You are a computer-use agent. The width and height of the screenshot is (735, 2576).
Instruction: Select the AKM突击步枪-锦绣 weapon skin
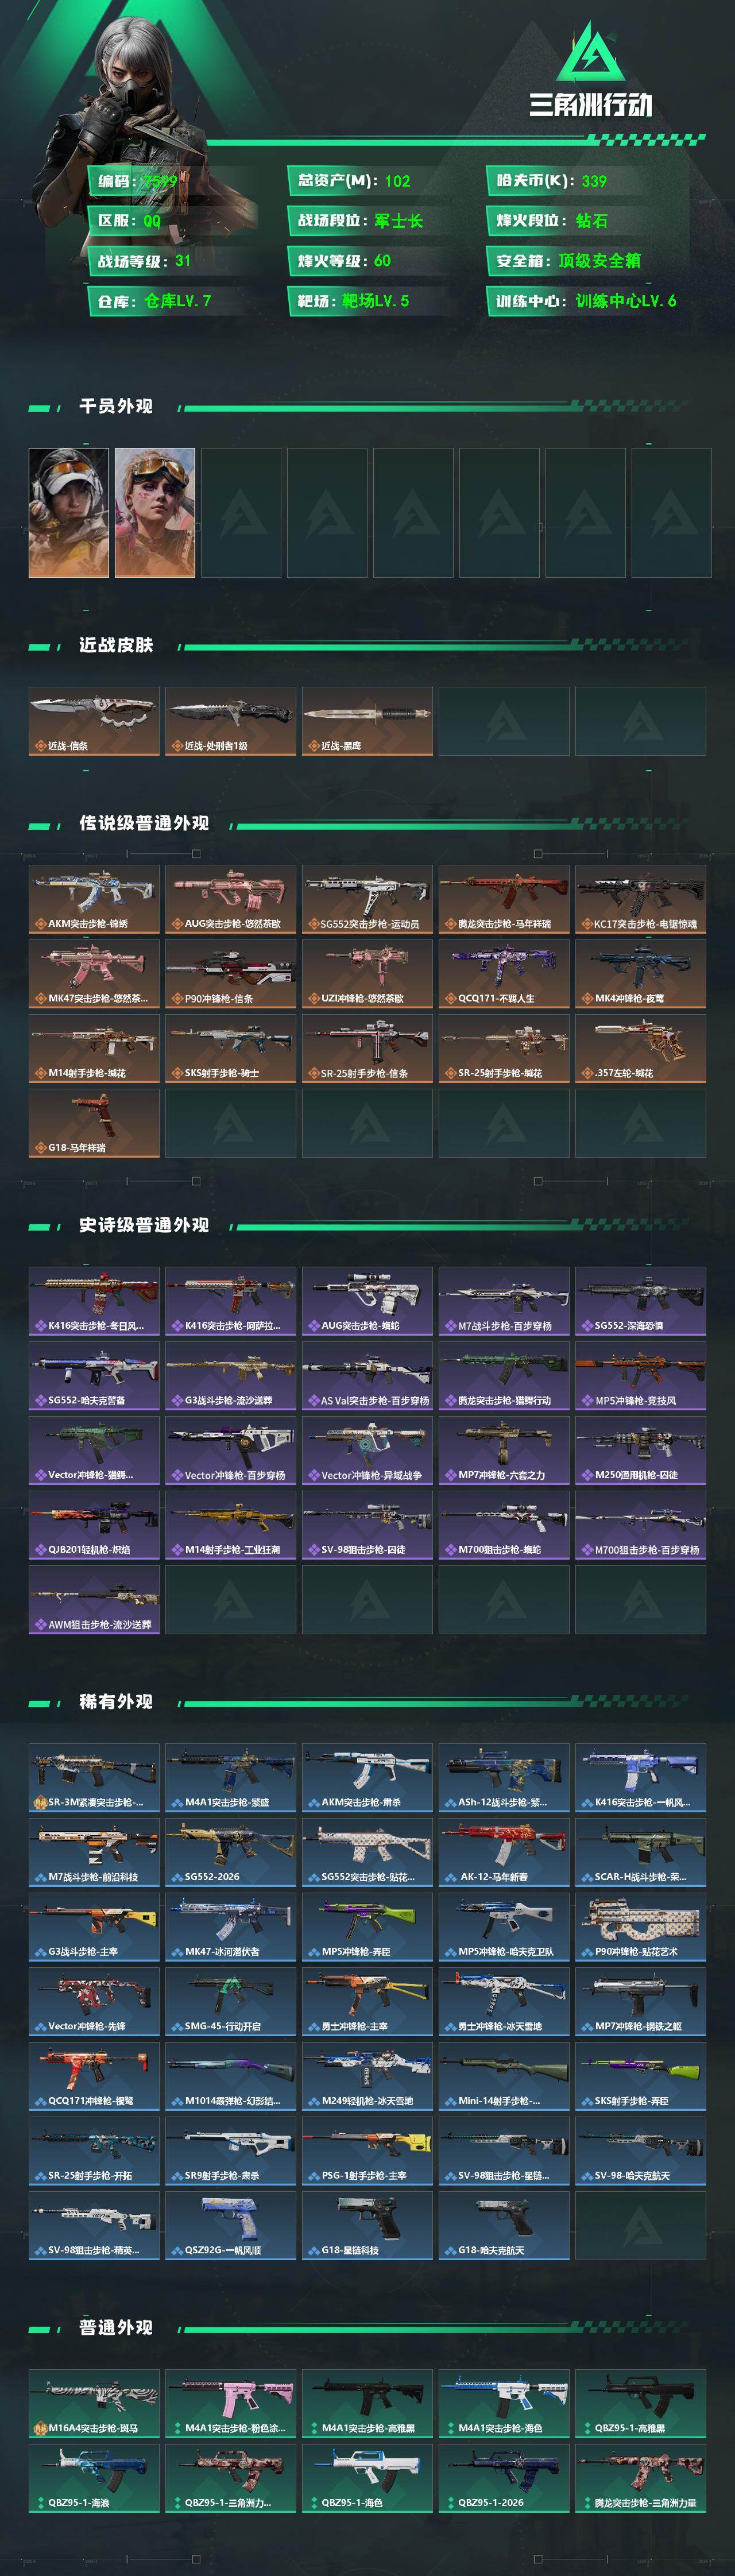(x=94, y=899)
